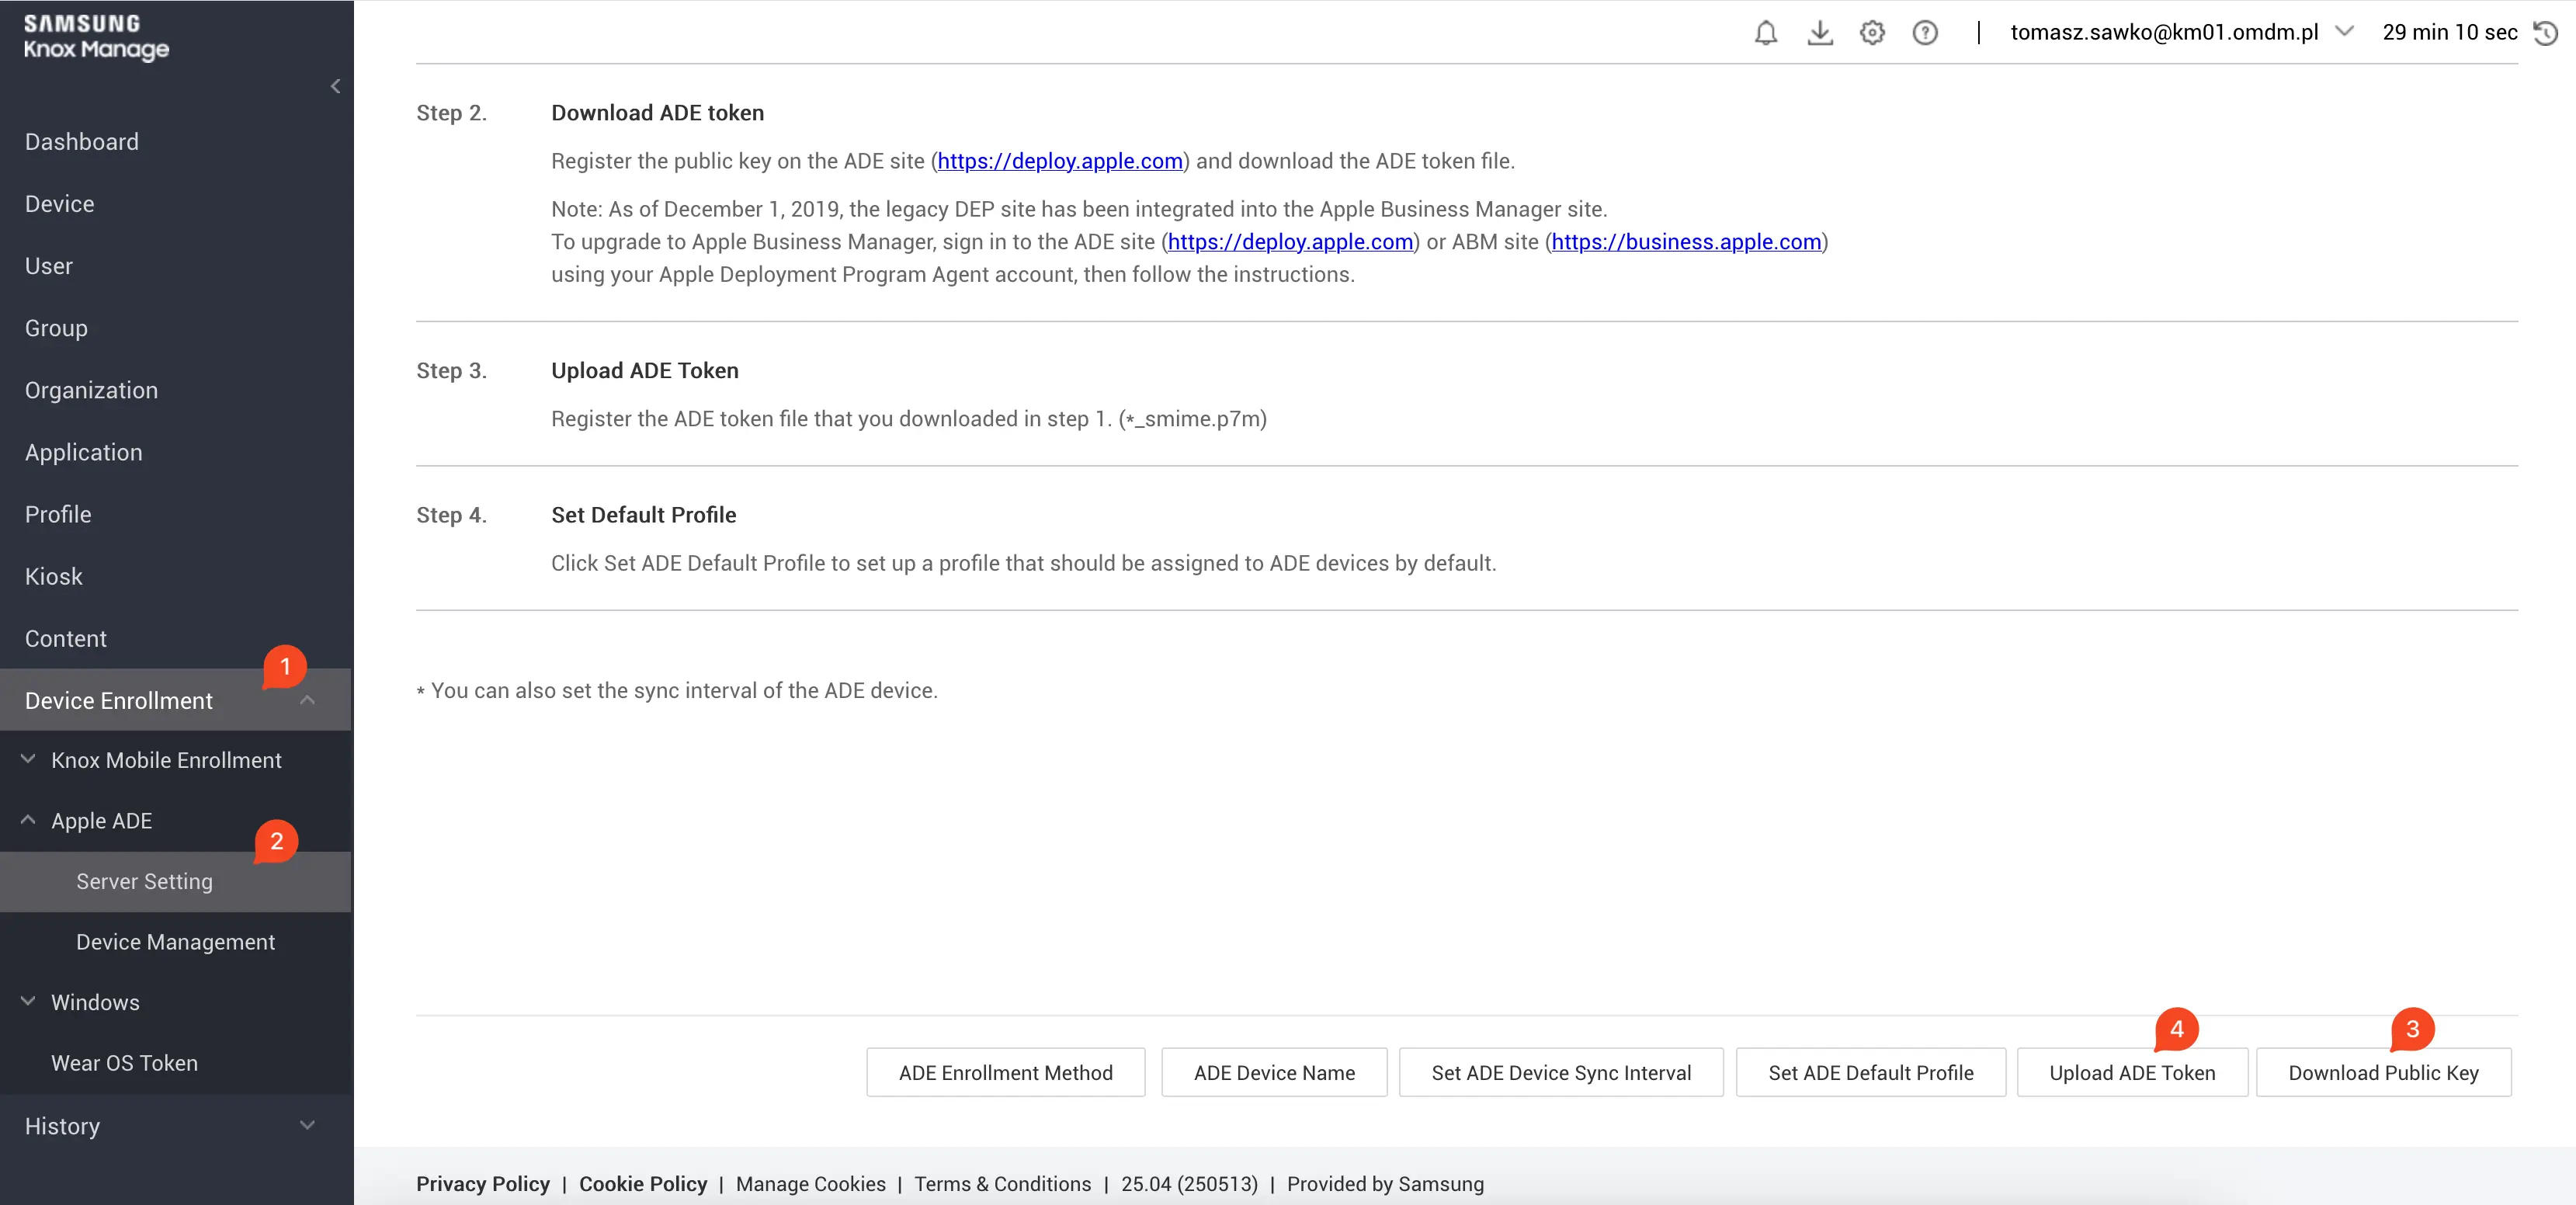
Task: Open Terms & Conditions footer link
Action: [x=1003, y=1184]
